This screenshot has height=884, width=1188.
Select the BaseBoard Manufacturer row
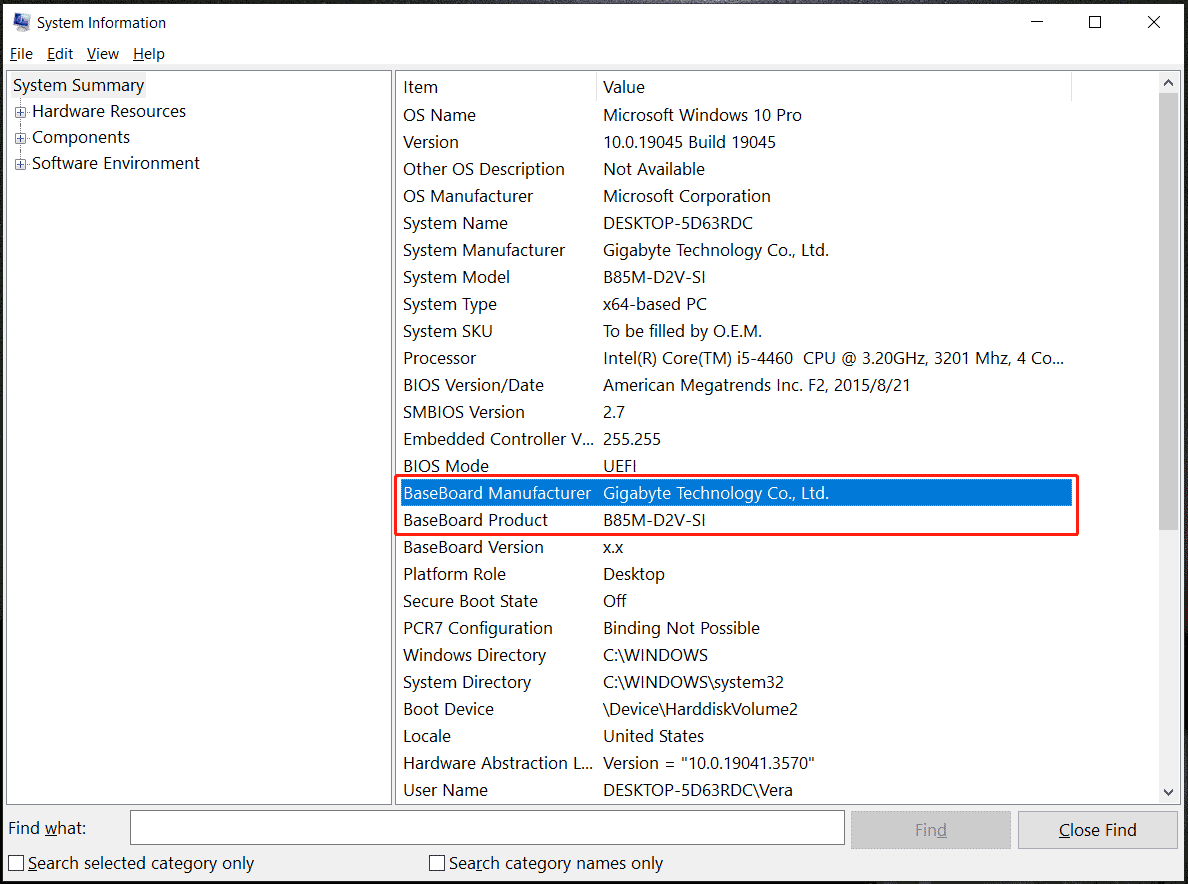(736, 493)
